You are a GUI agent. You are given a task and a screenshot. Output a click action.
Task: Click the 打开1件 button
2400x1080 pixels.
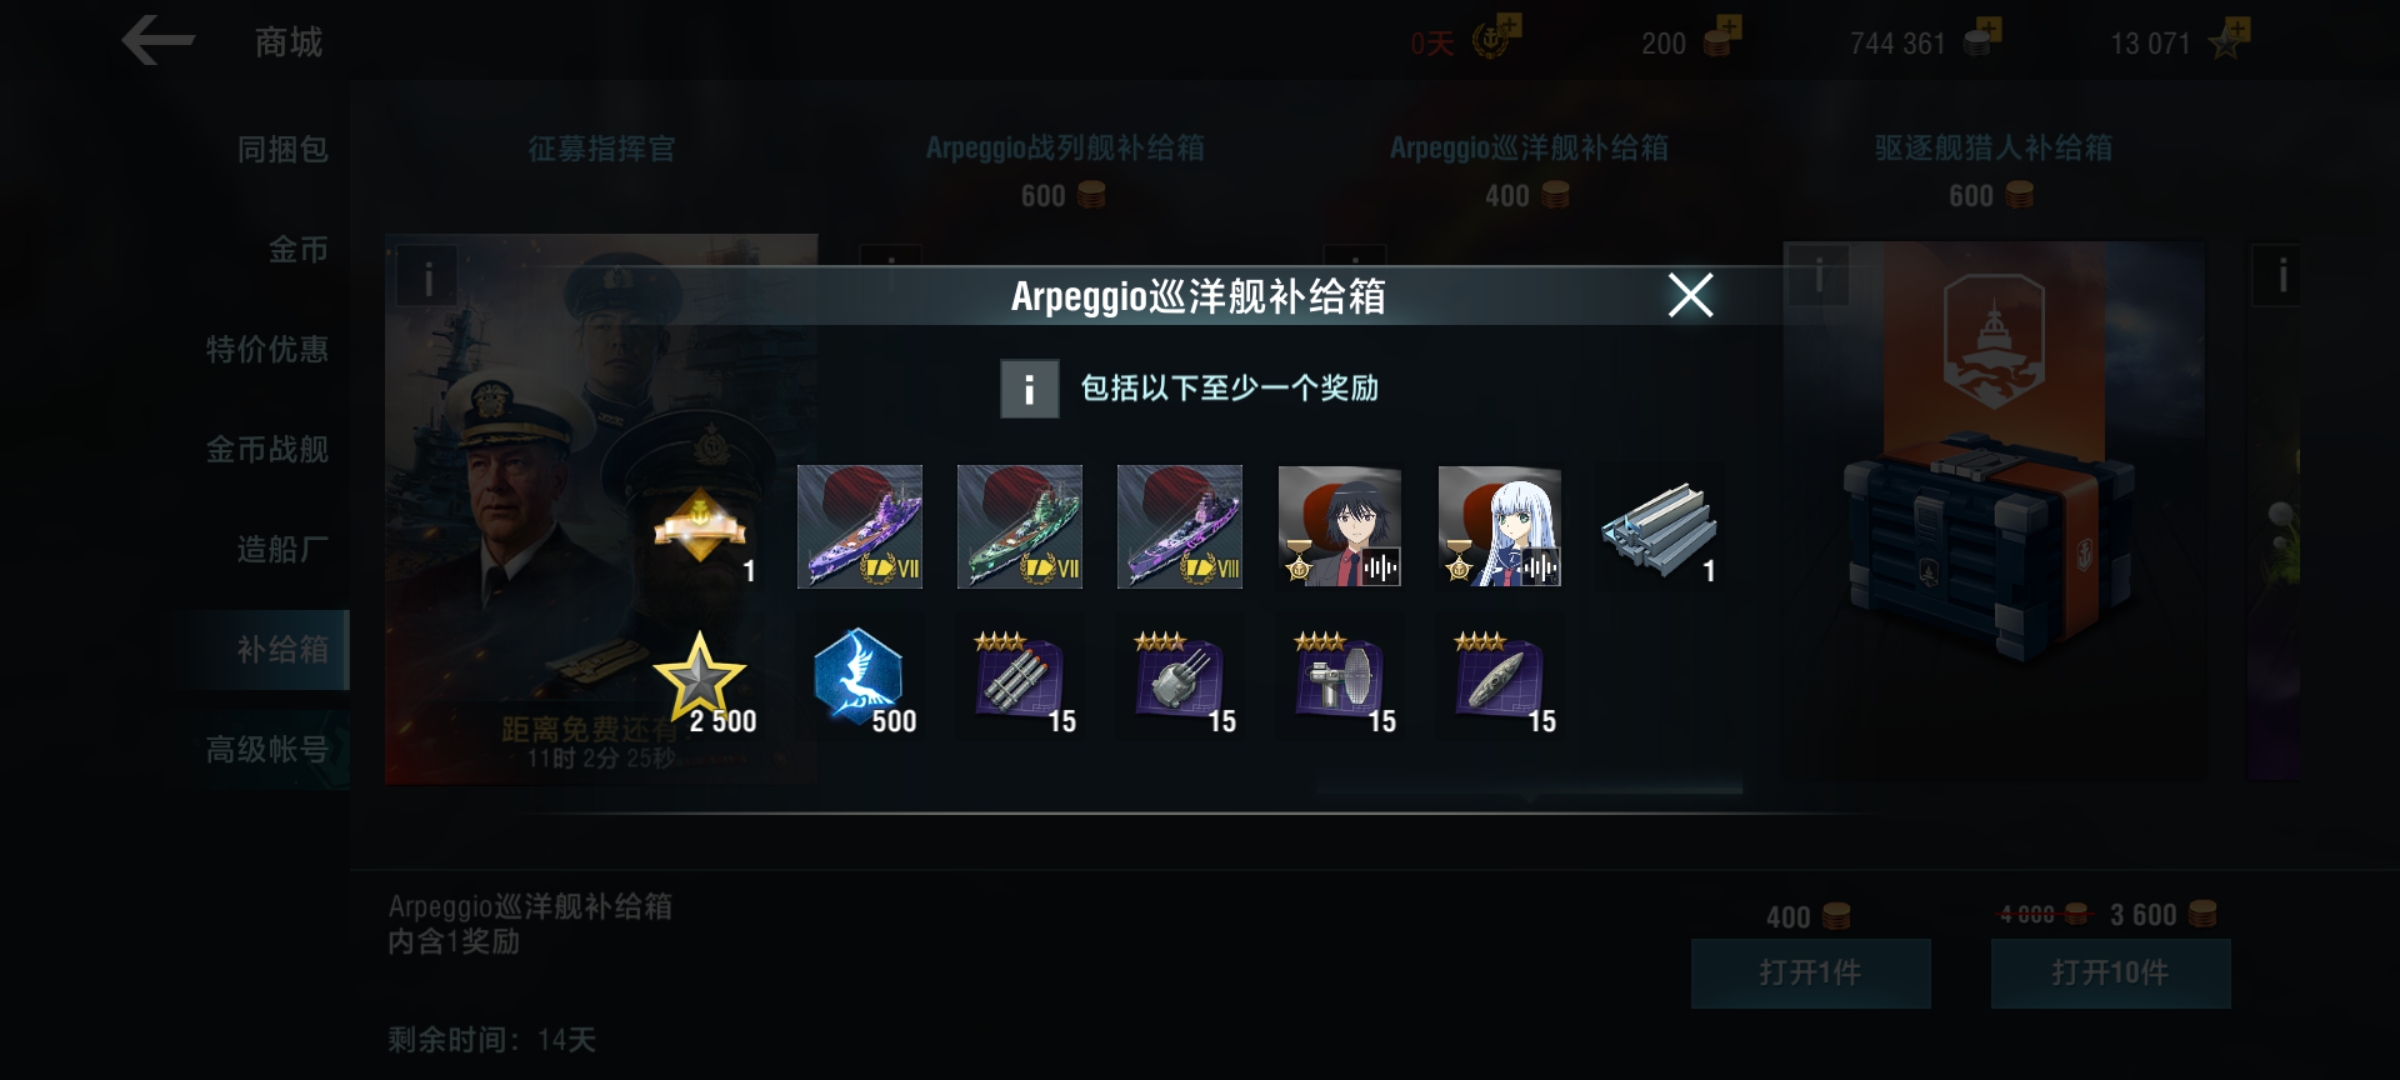[x=1811, y=973]
